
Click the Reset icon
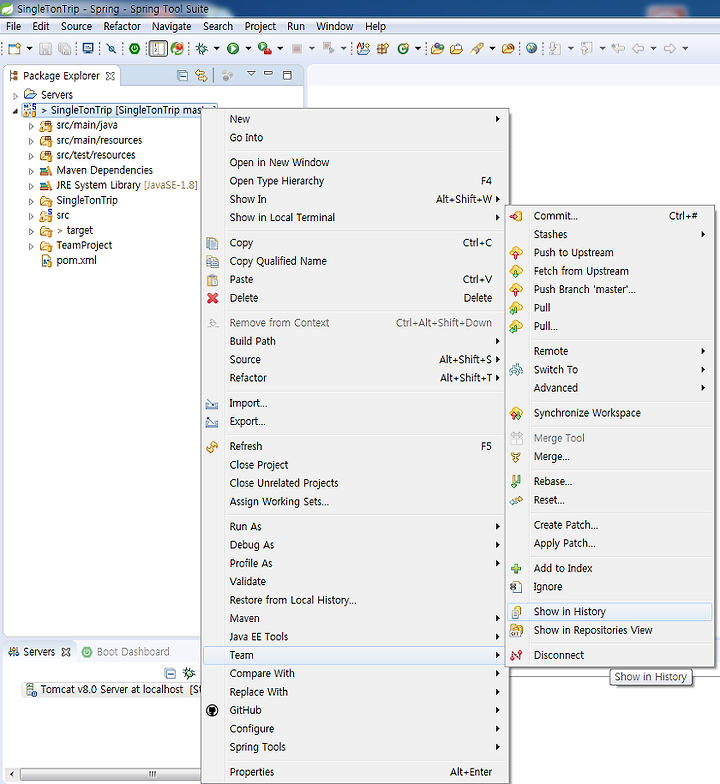click(x=516, y=500)
